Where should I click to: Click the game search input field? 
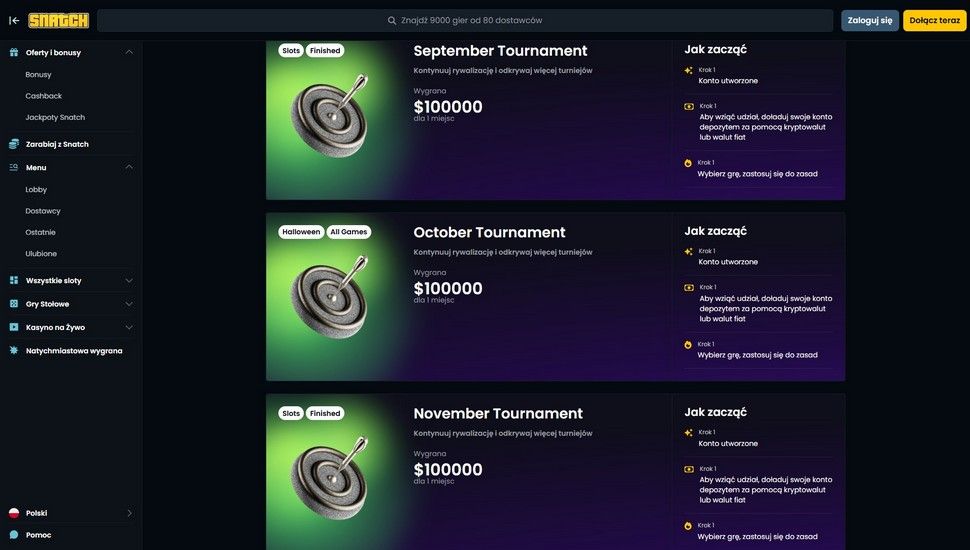click(465, 20)
